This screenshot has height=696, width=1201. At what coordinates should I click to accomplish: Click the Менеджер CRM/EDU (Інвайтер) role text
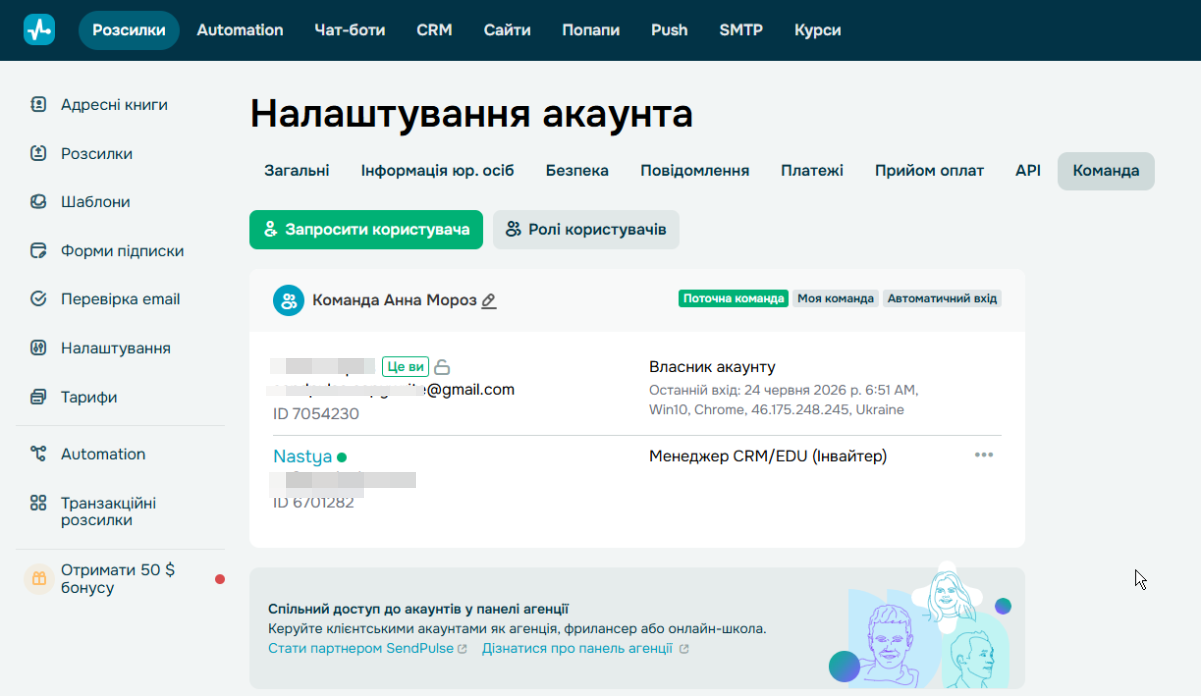tap(768, 456)
